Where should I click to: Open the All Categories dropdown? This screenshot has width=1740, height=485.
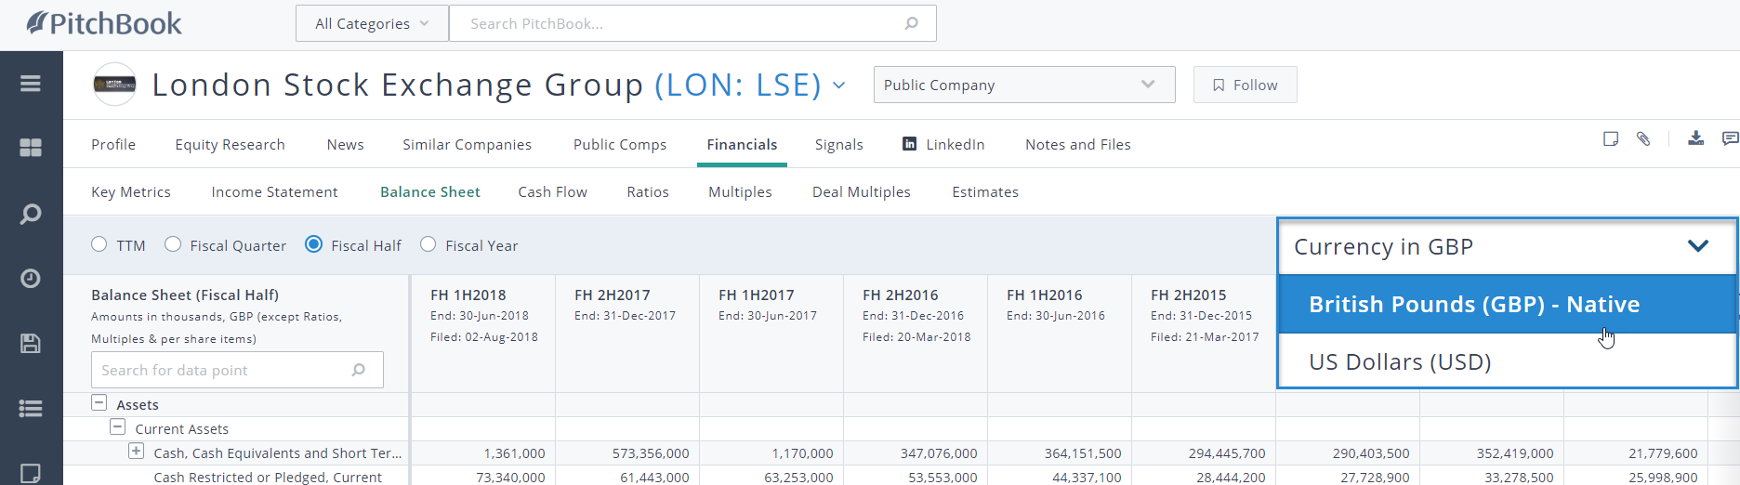coord(372,23)
